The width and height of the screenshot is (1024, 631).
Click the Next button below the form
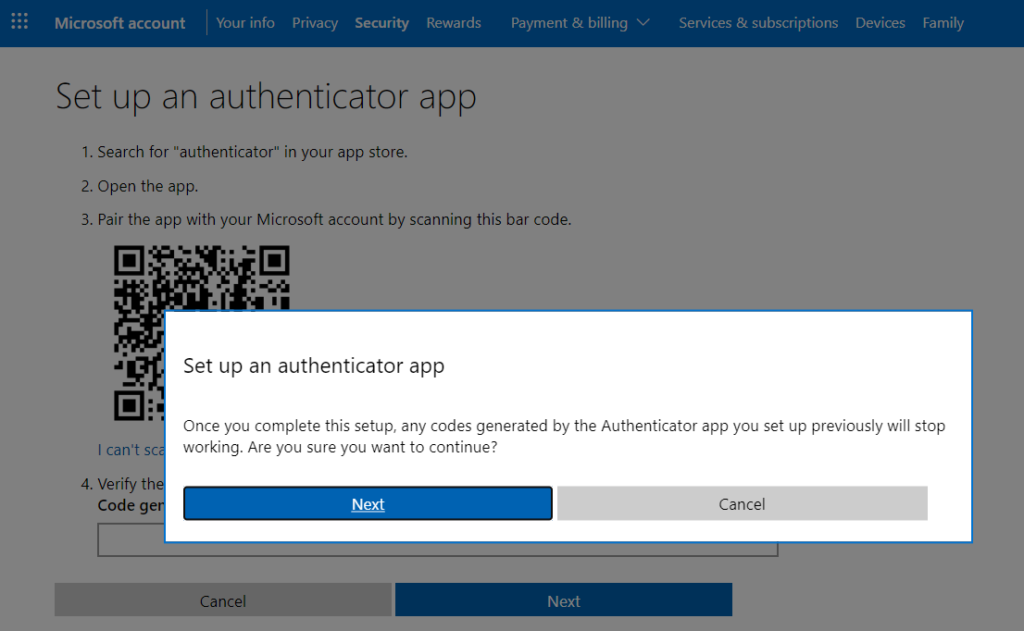563,601
